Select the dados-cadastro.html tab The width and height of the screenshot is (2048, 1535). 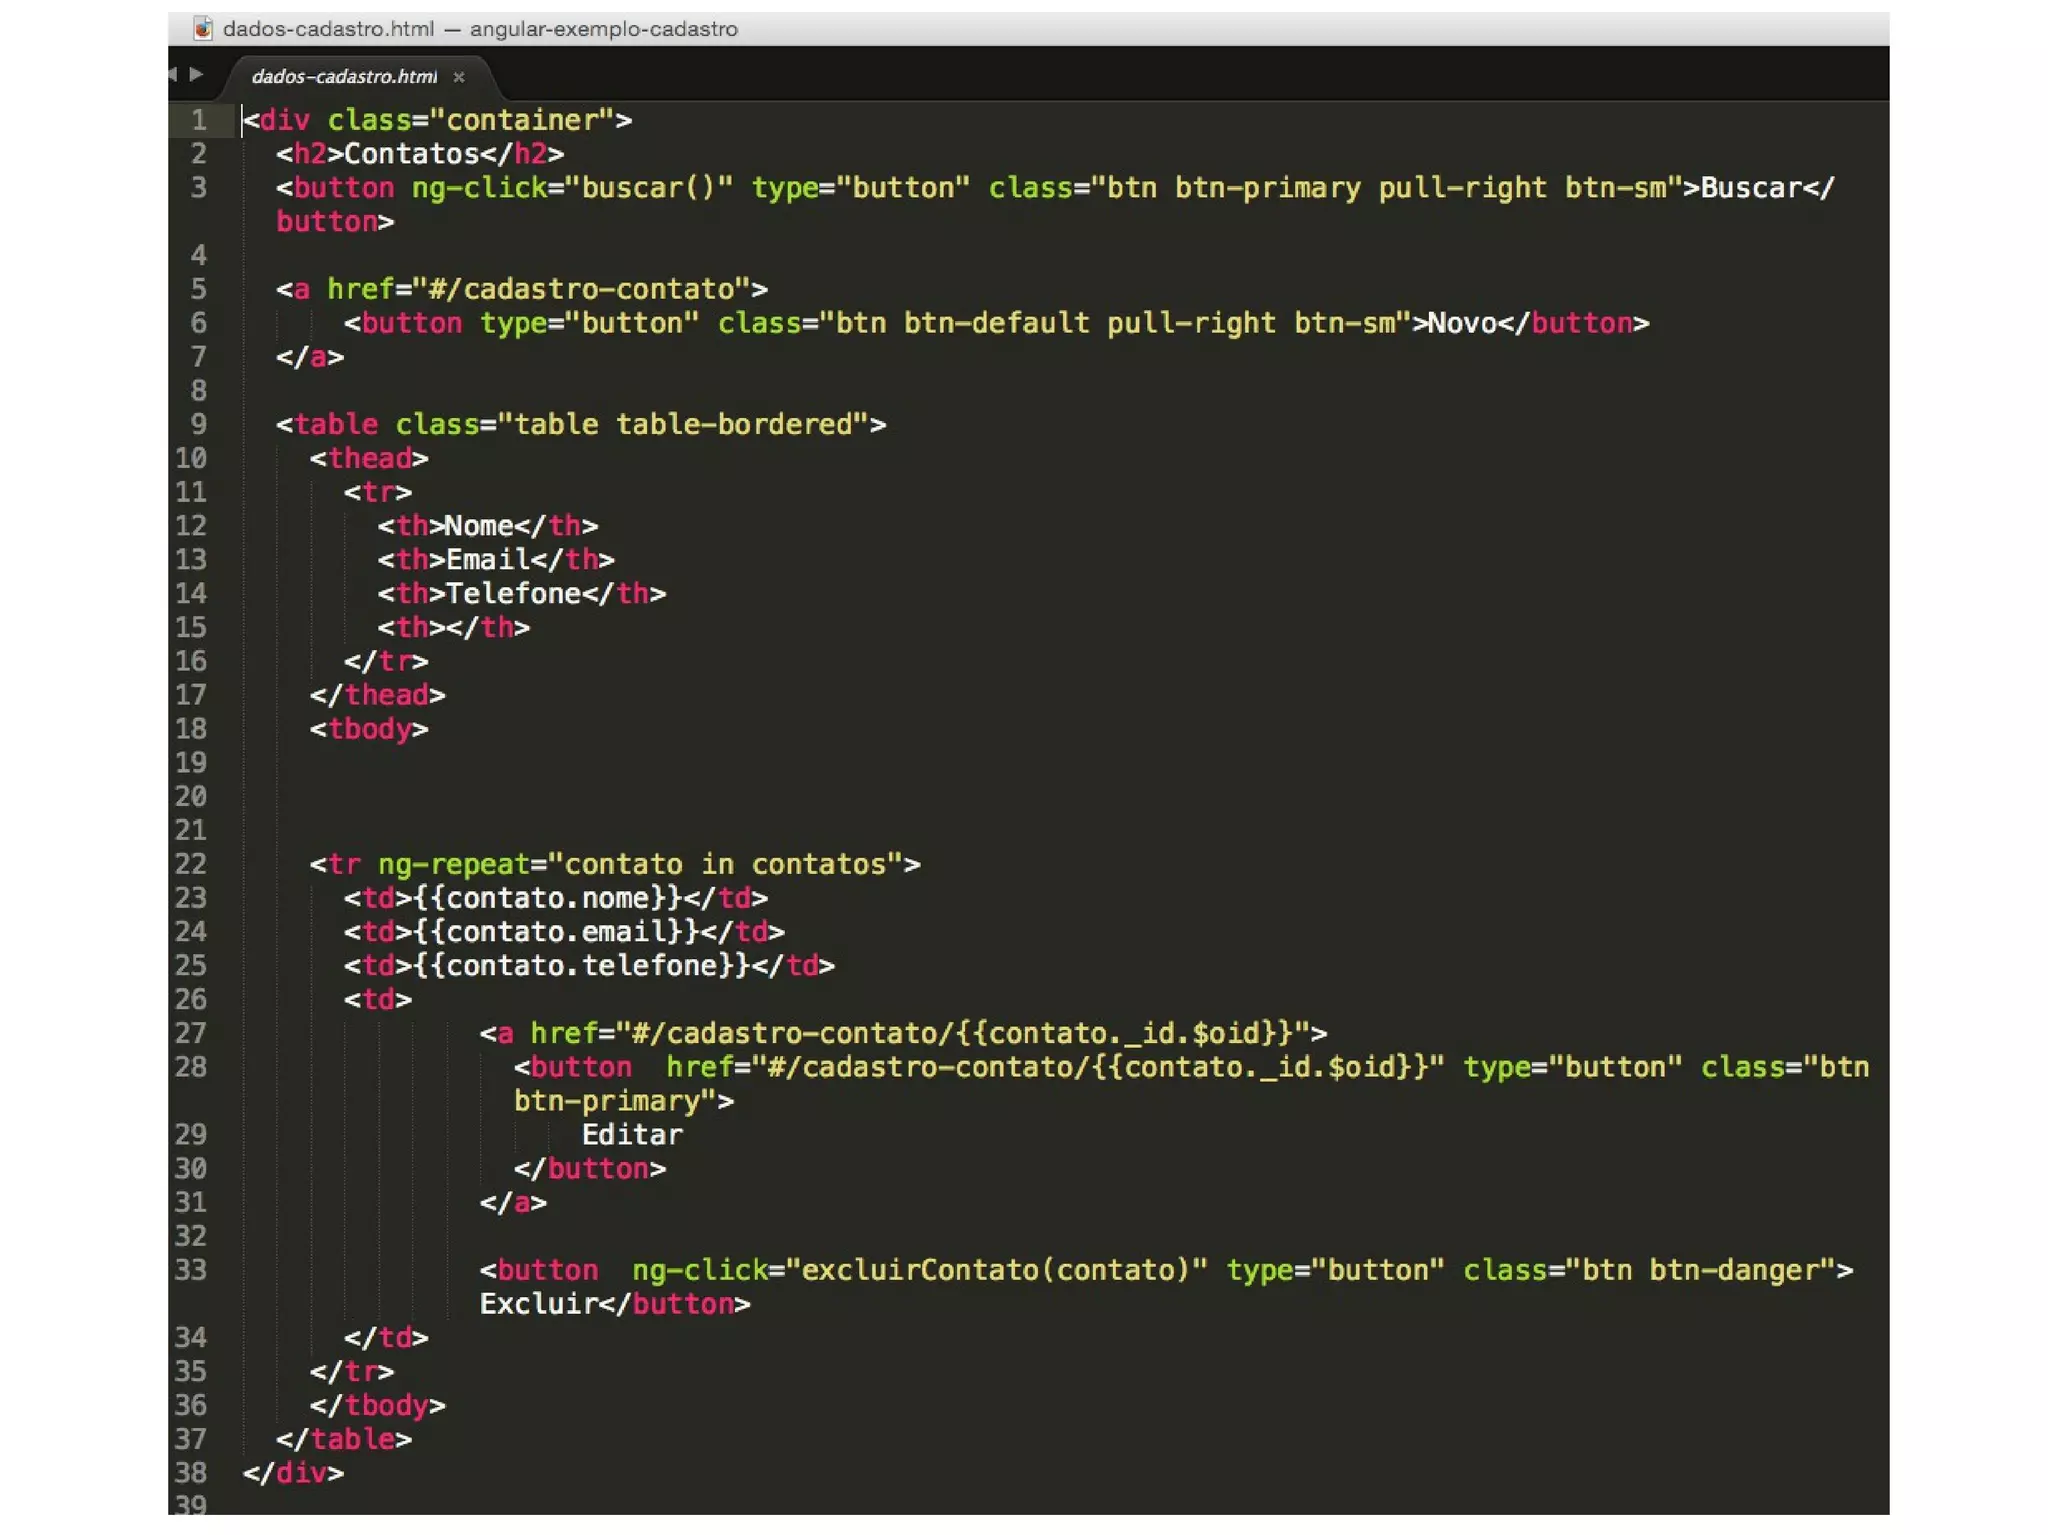(x=343, y=77)
